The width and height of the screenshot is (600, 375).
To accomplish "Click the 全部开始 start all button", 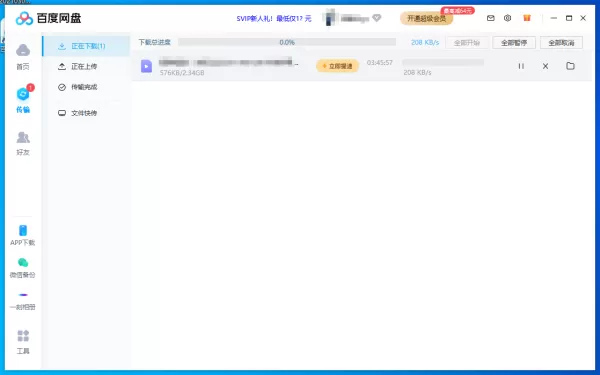I will coord(467,42).
